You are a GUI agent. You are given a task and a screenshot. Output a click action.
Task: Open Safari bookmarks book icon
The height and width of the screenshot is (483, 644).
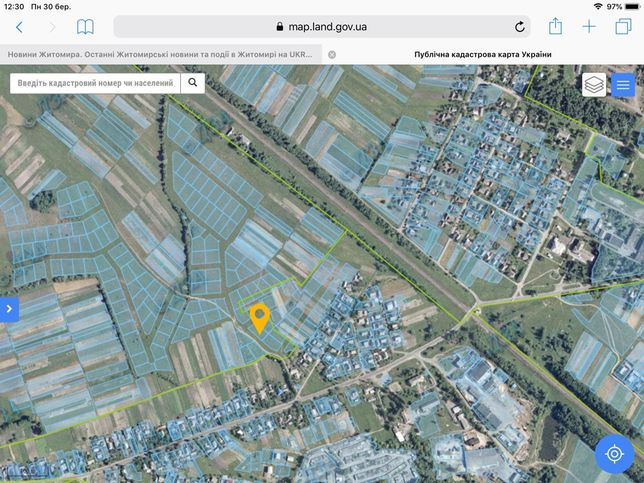pos(85,27)
